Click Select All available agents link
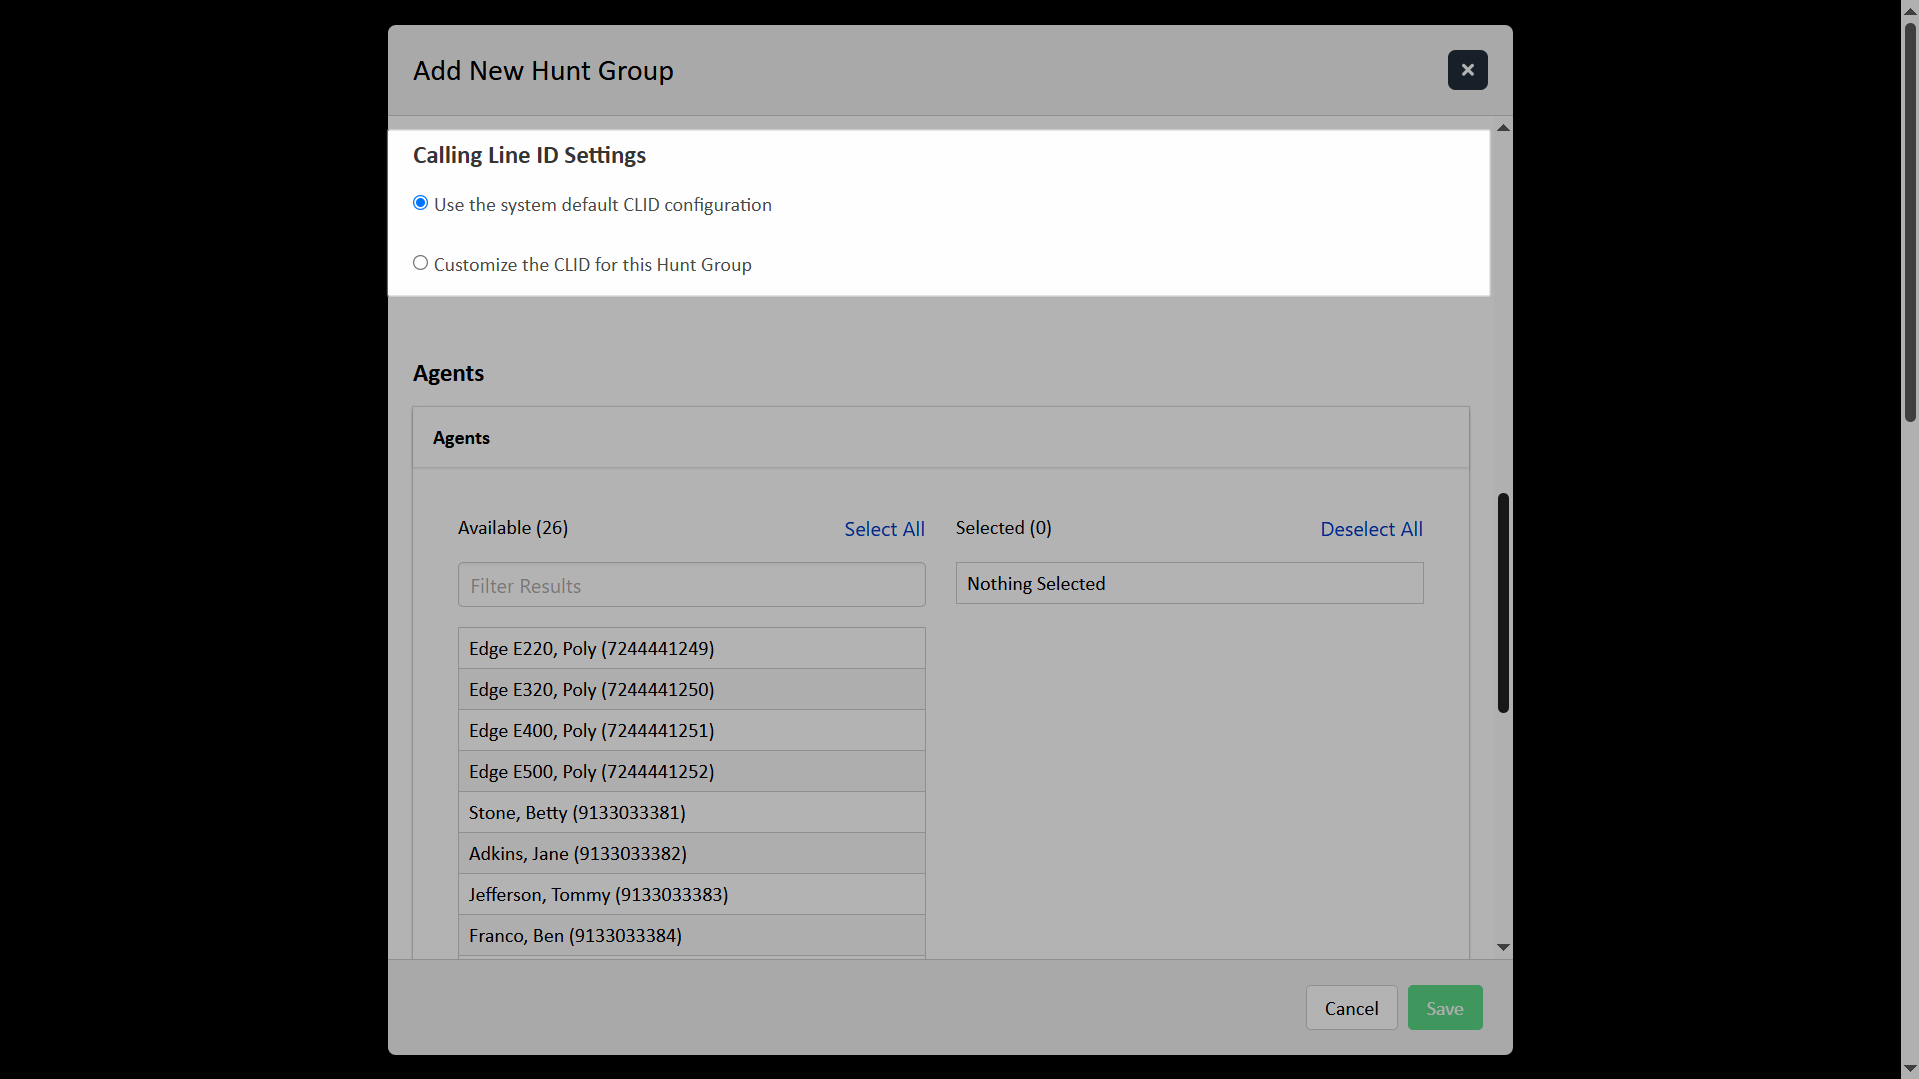Image resolution: width=1919 pixels, height=1079 pixels. [884, 529]
